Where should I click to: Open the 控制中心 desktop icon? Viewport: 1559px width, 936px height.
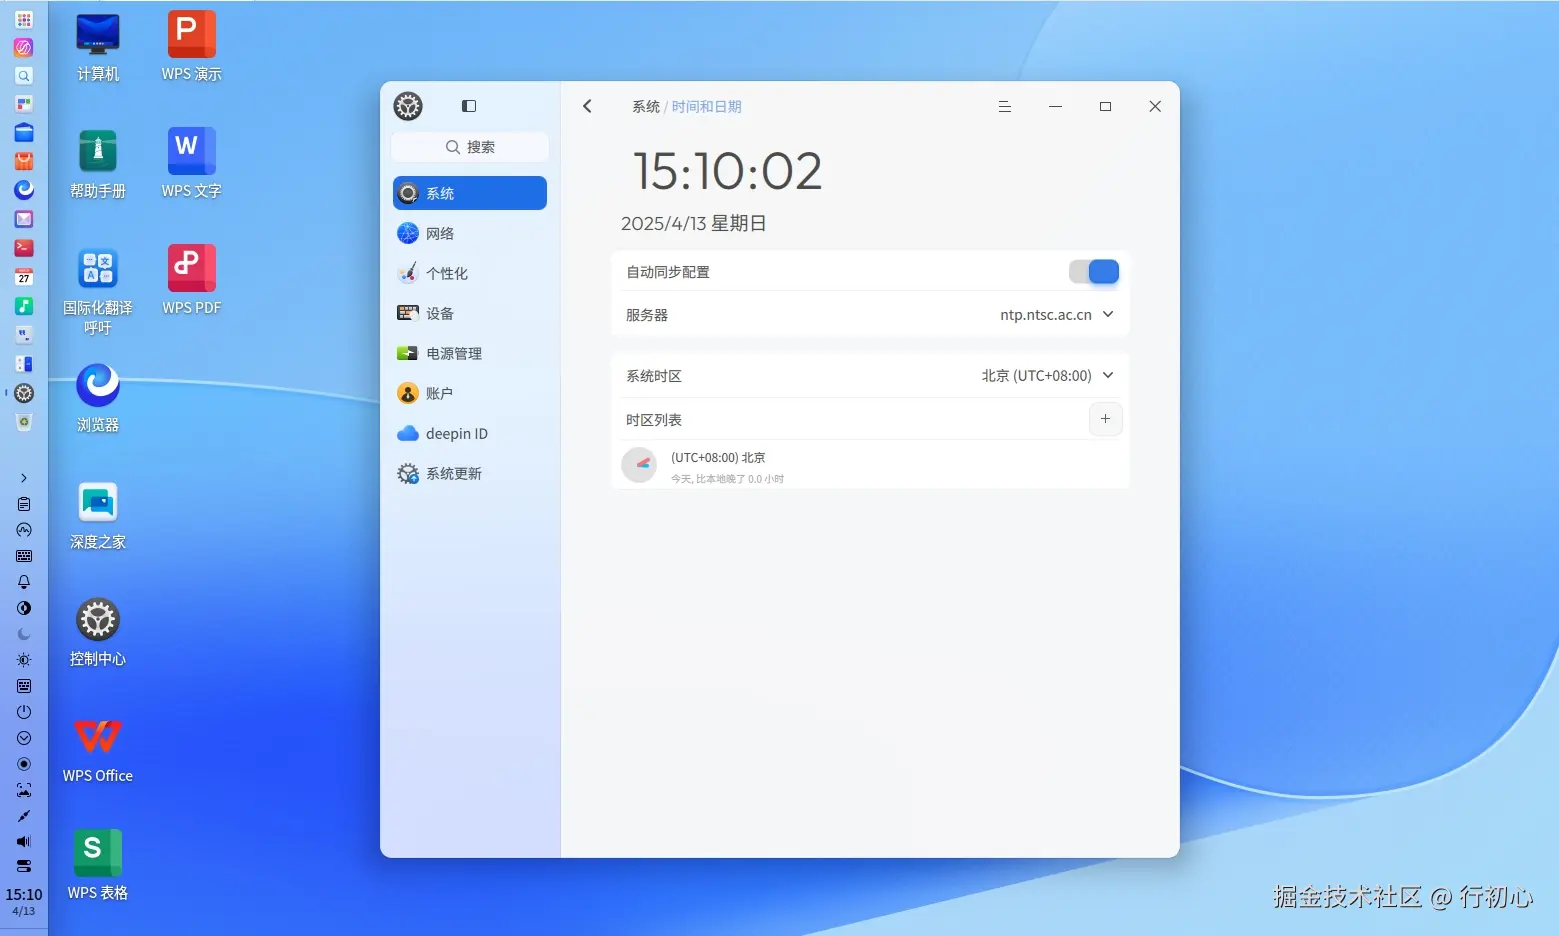coord(98,632)
